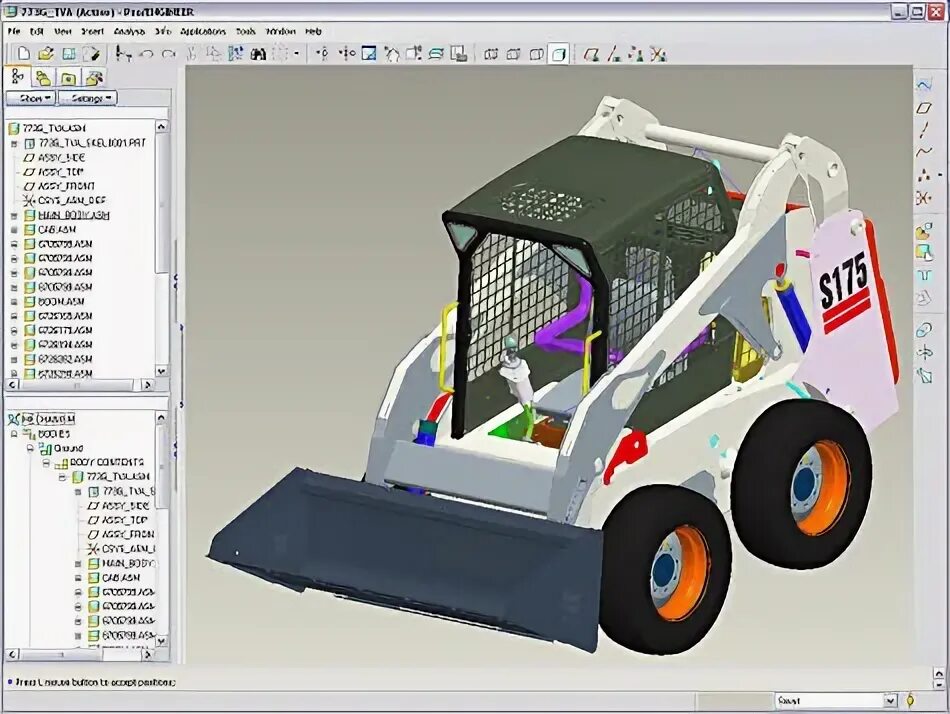950x714 pixels.
Task: Toggle No Hidden display style
Action: click(x=536, y=55)
